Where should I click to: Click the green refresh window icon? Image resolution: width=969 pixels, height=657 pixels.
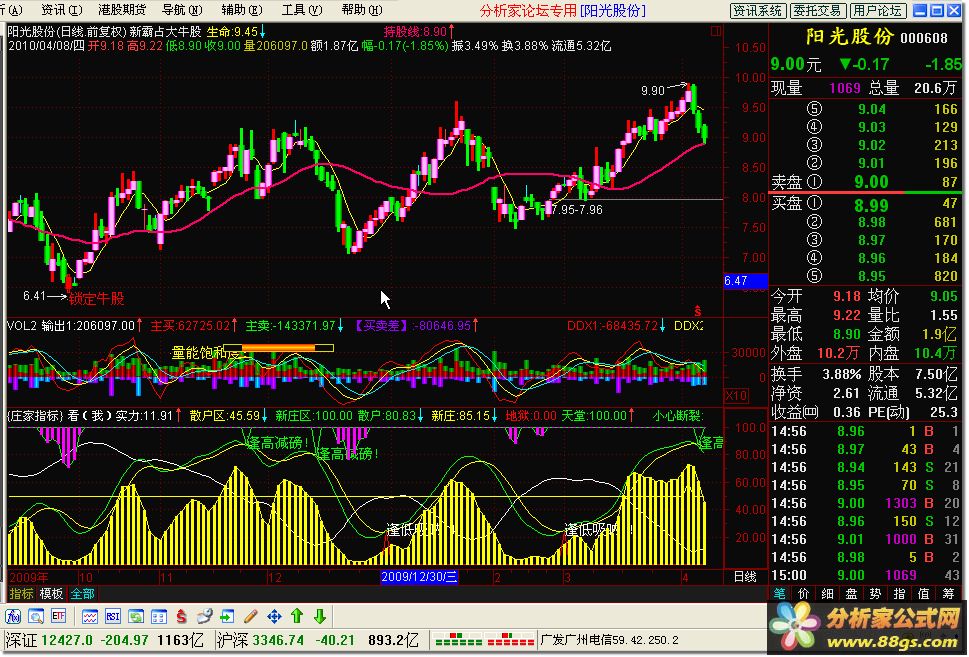click(x=136, y=616)
